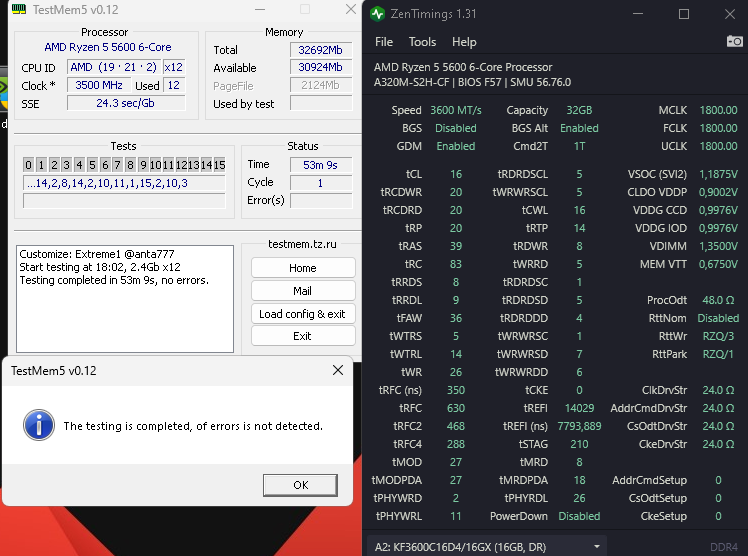Image resolution: width=748 pixels, height=556 pixels.
Task: Maximize the ZenTimings window
Action: [x=684, y=14]
